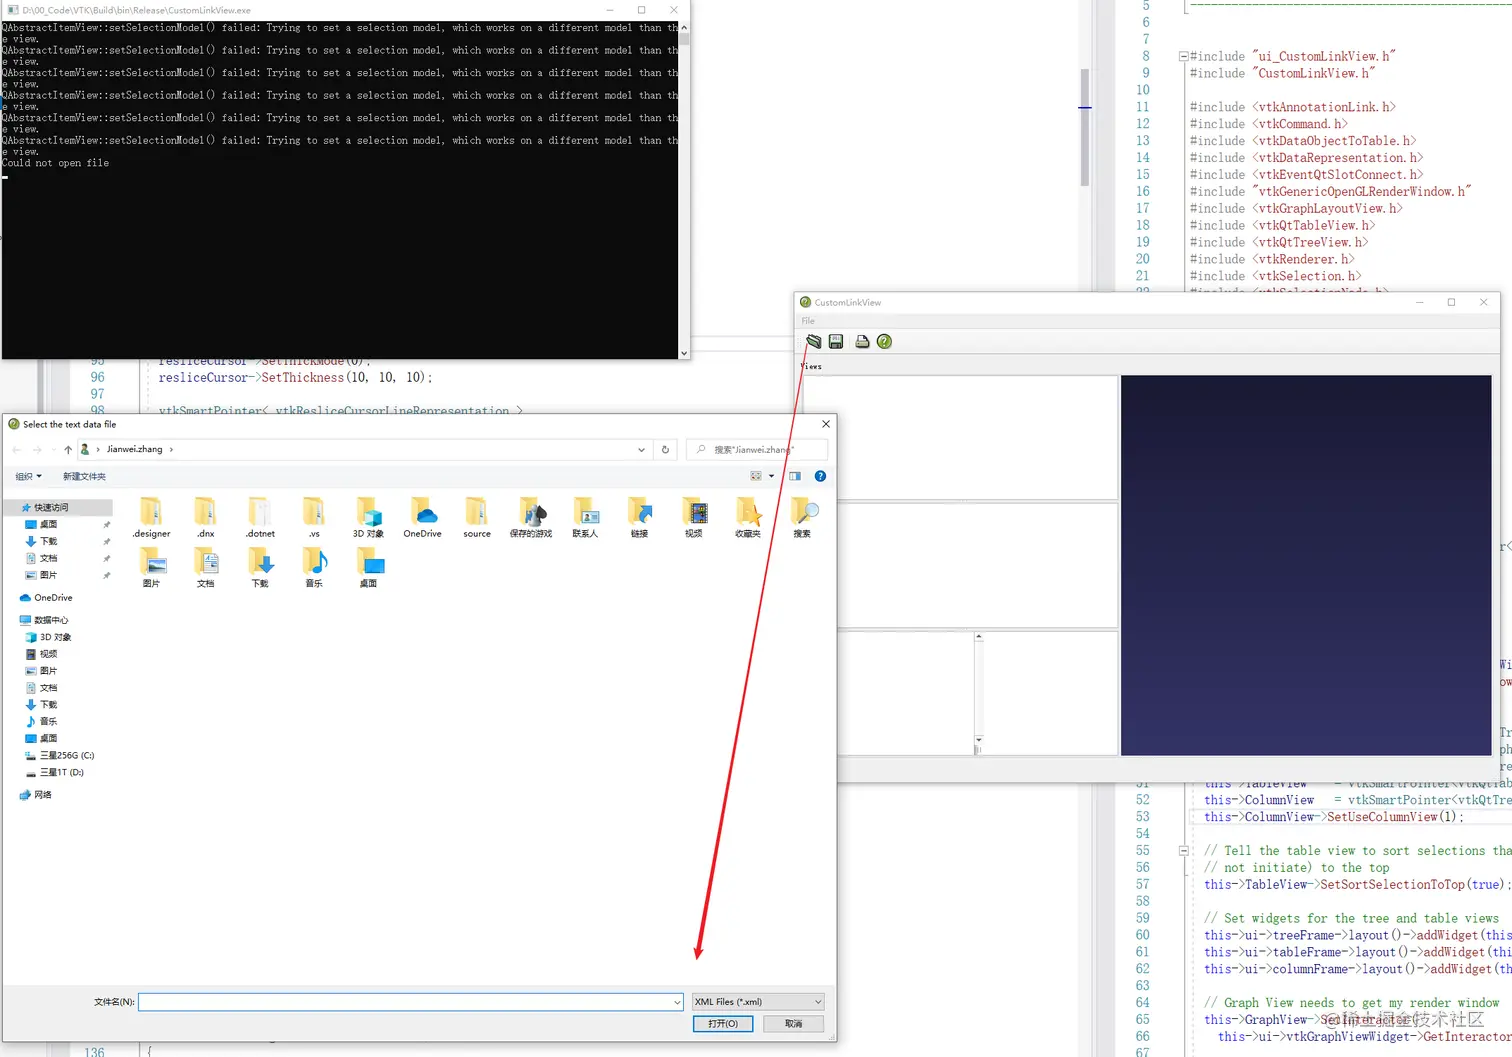The width and height of the screenshot is (1512, 1057).
Task: Click the green Help icon in CustomLinkView
Action: point(884,342)
